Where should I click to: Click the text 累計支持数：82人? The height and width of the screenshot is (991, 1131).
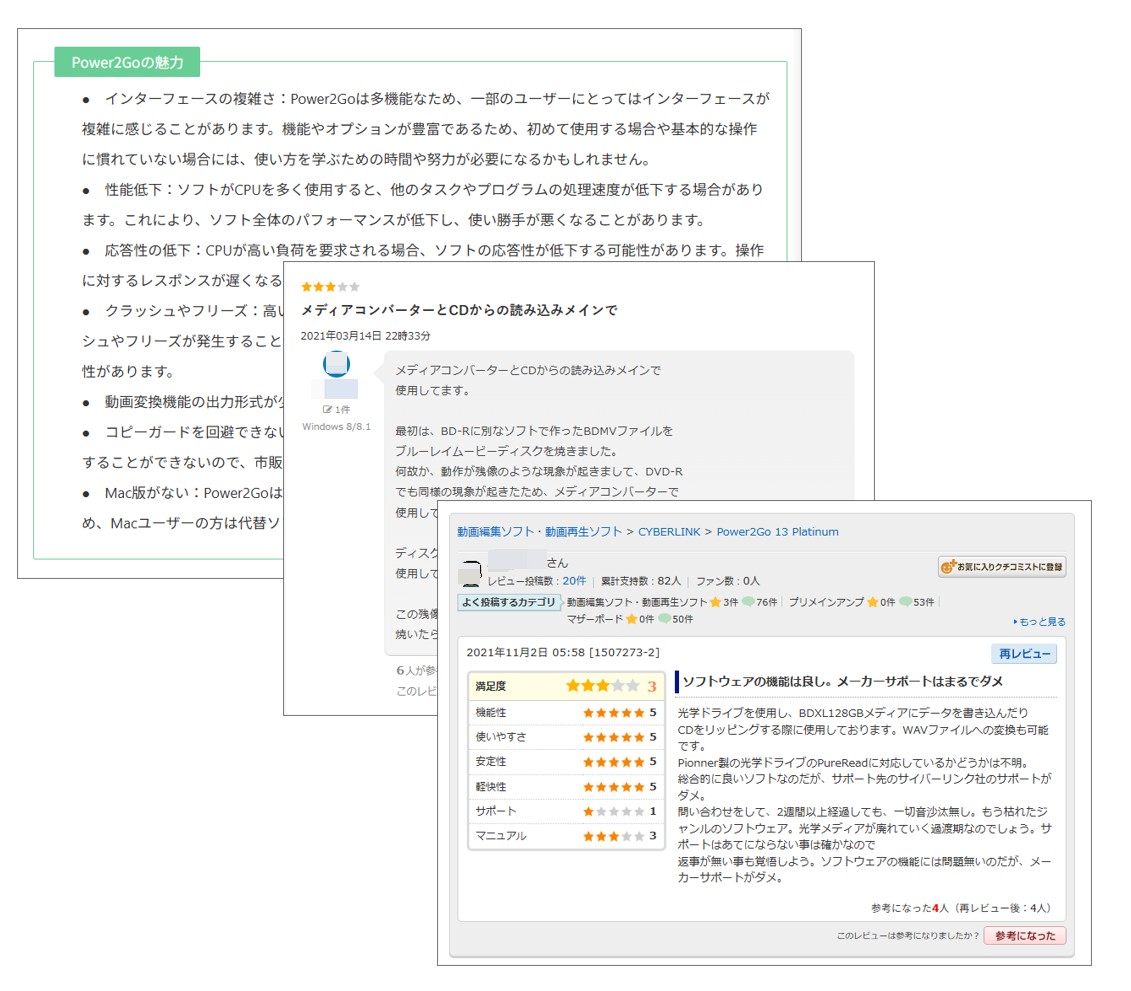coord(641,581)
